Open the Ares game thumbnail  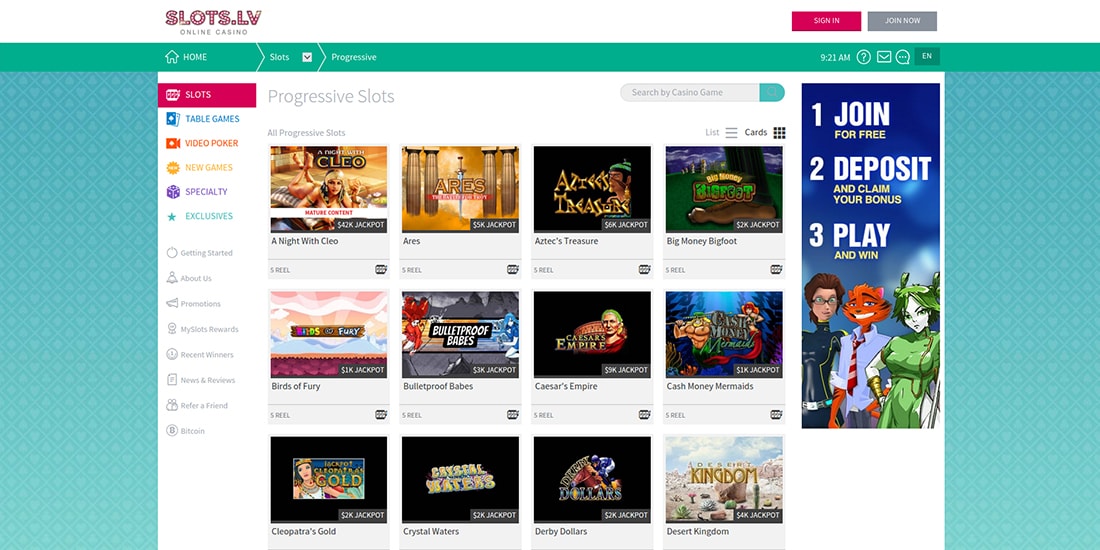(x=460, y=189)
